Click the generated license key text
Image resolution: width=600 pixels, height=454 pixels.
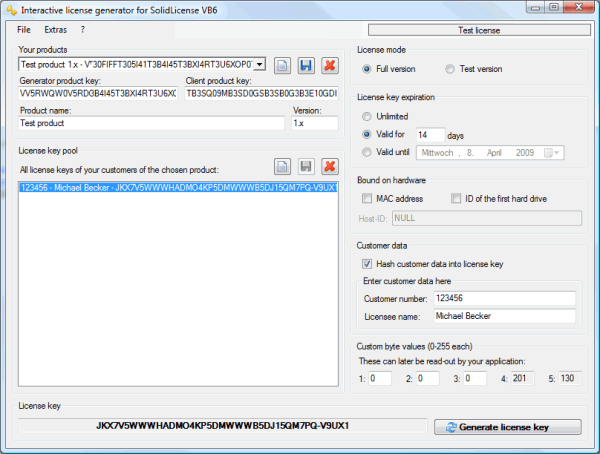coord(222,426)
